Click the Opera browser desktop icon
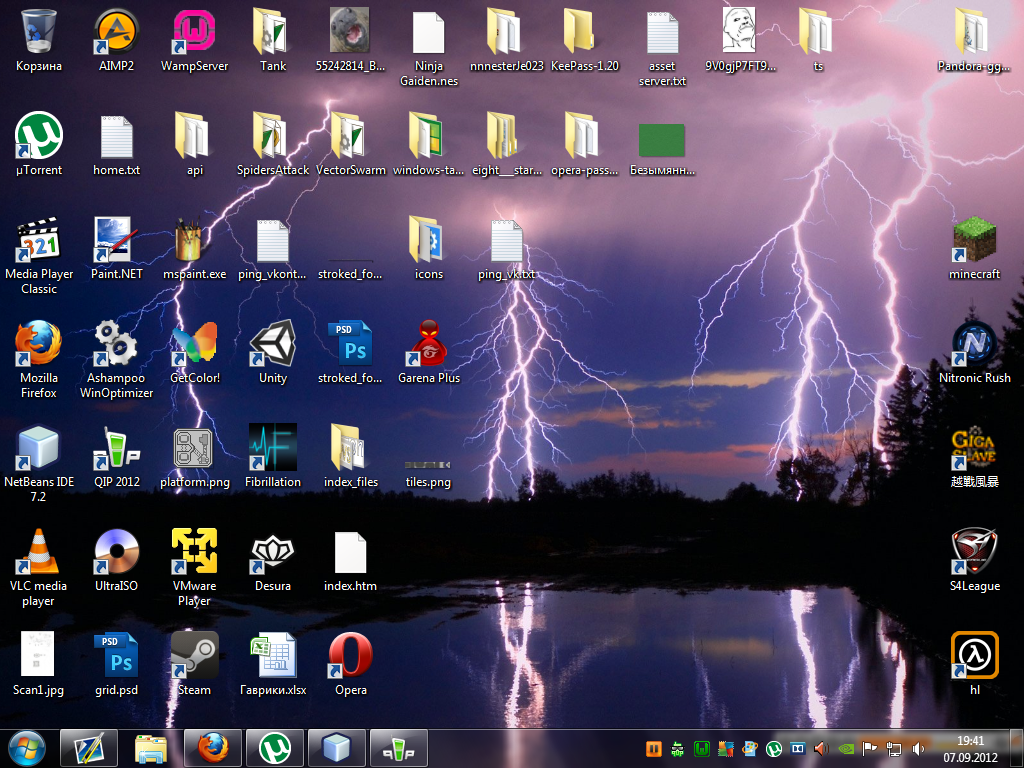Screen dimensions: 1024x768 click(x=350, y=656)
